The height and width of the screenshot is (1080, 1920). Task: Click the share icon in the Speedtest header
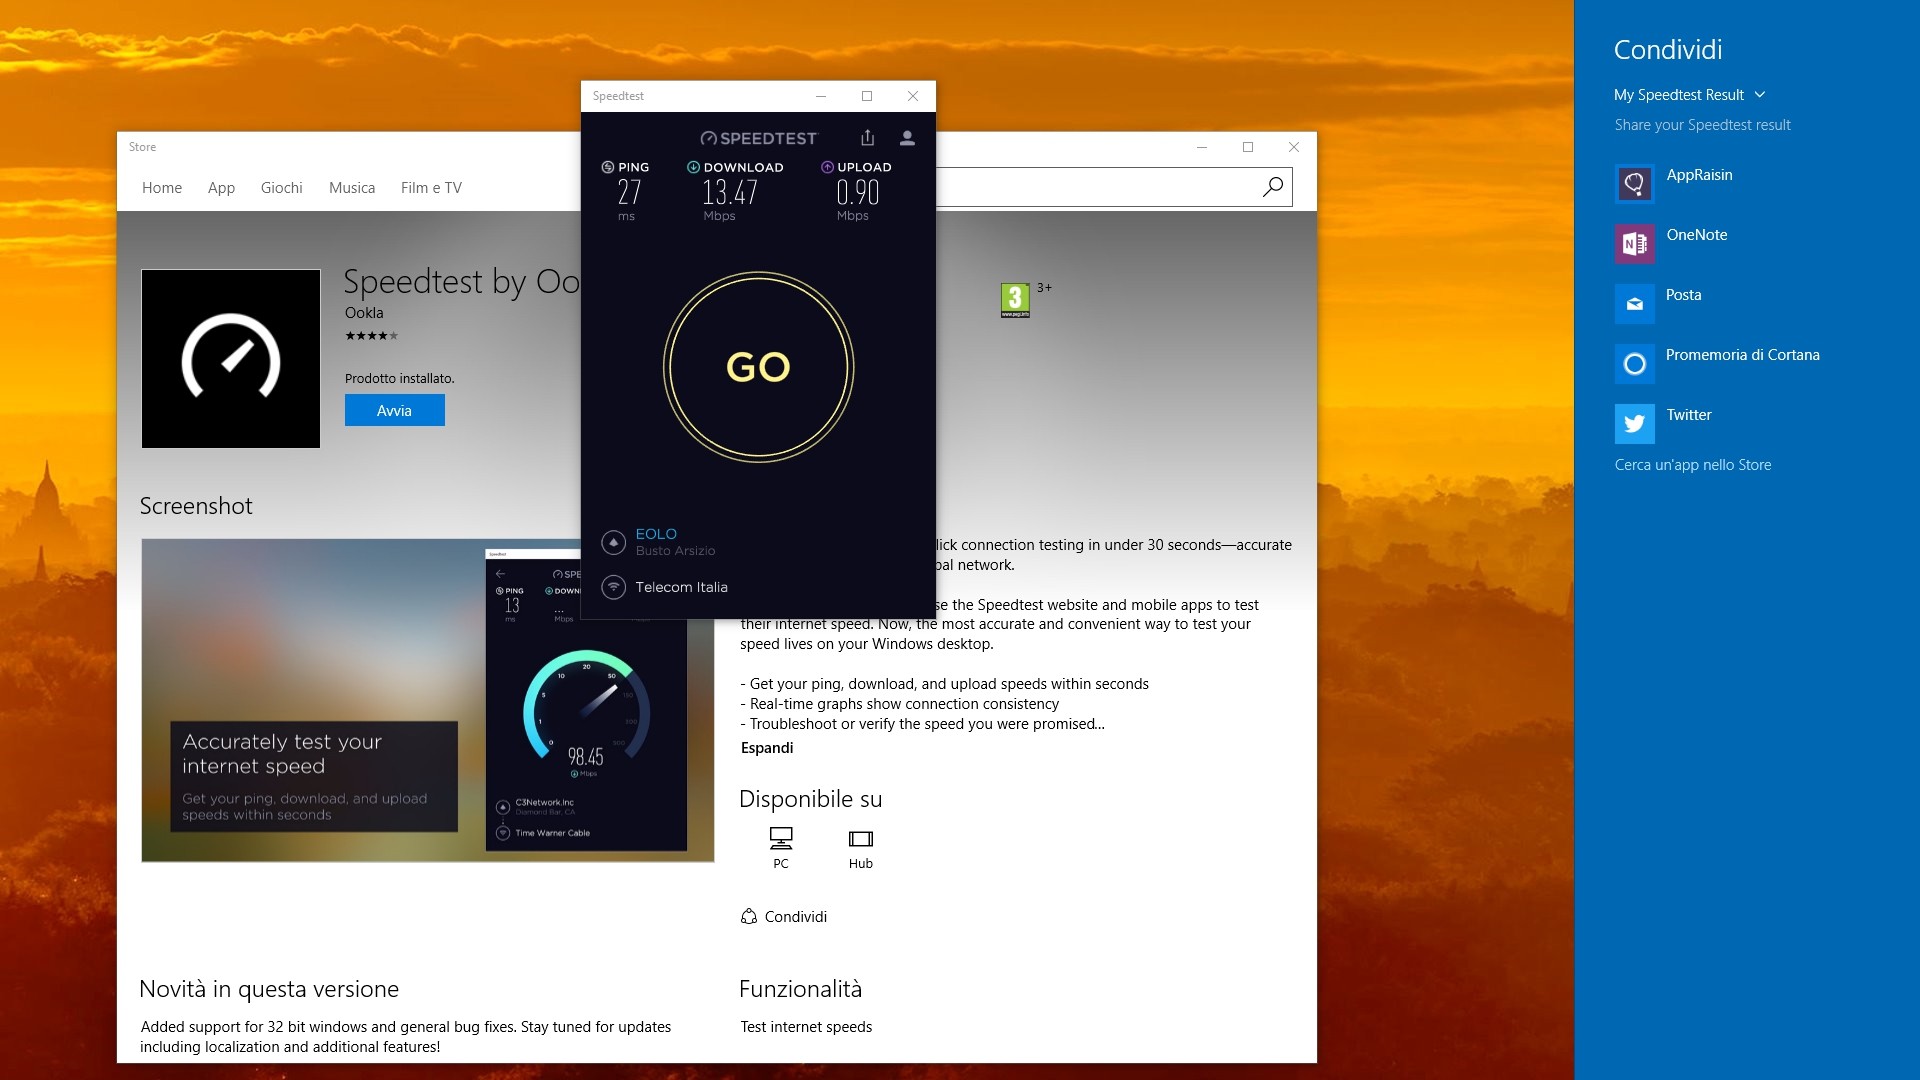coord(866,138)
